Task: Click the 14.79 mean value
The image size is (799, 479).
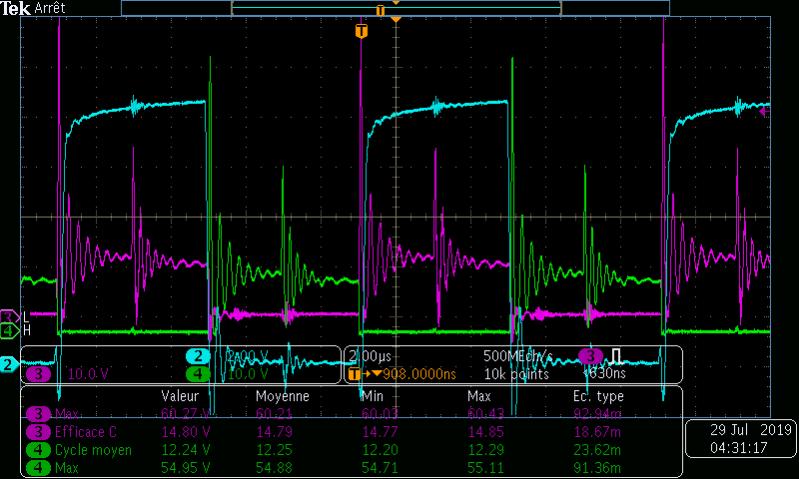Action: coord(274,432)
